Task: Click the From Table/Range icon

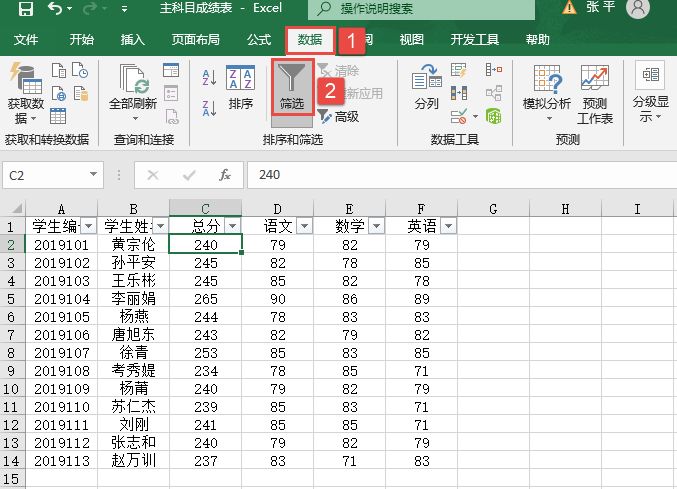Action: tap(58, 116)
